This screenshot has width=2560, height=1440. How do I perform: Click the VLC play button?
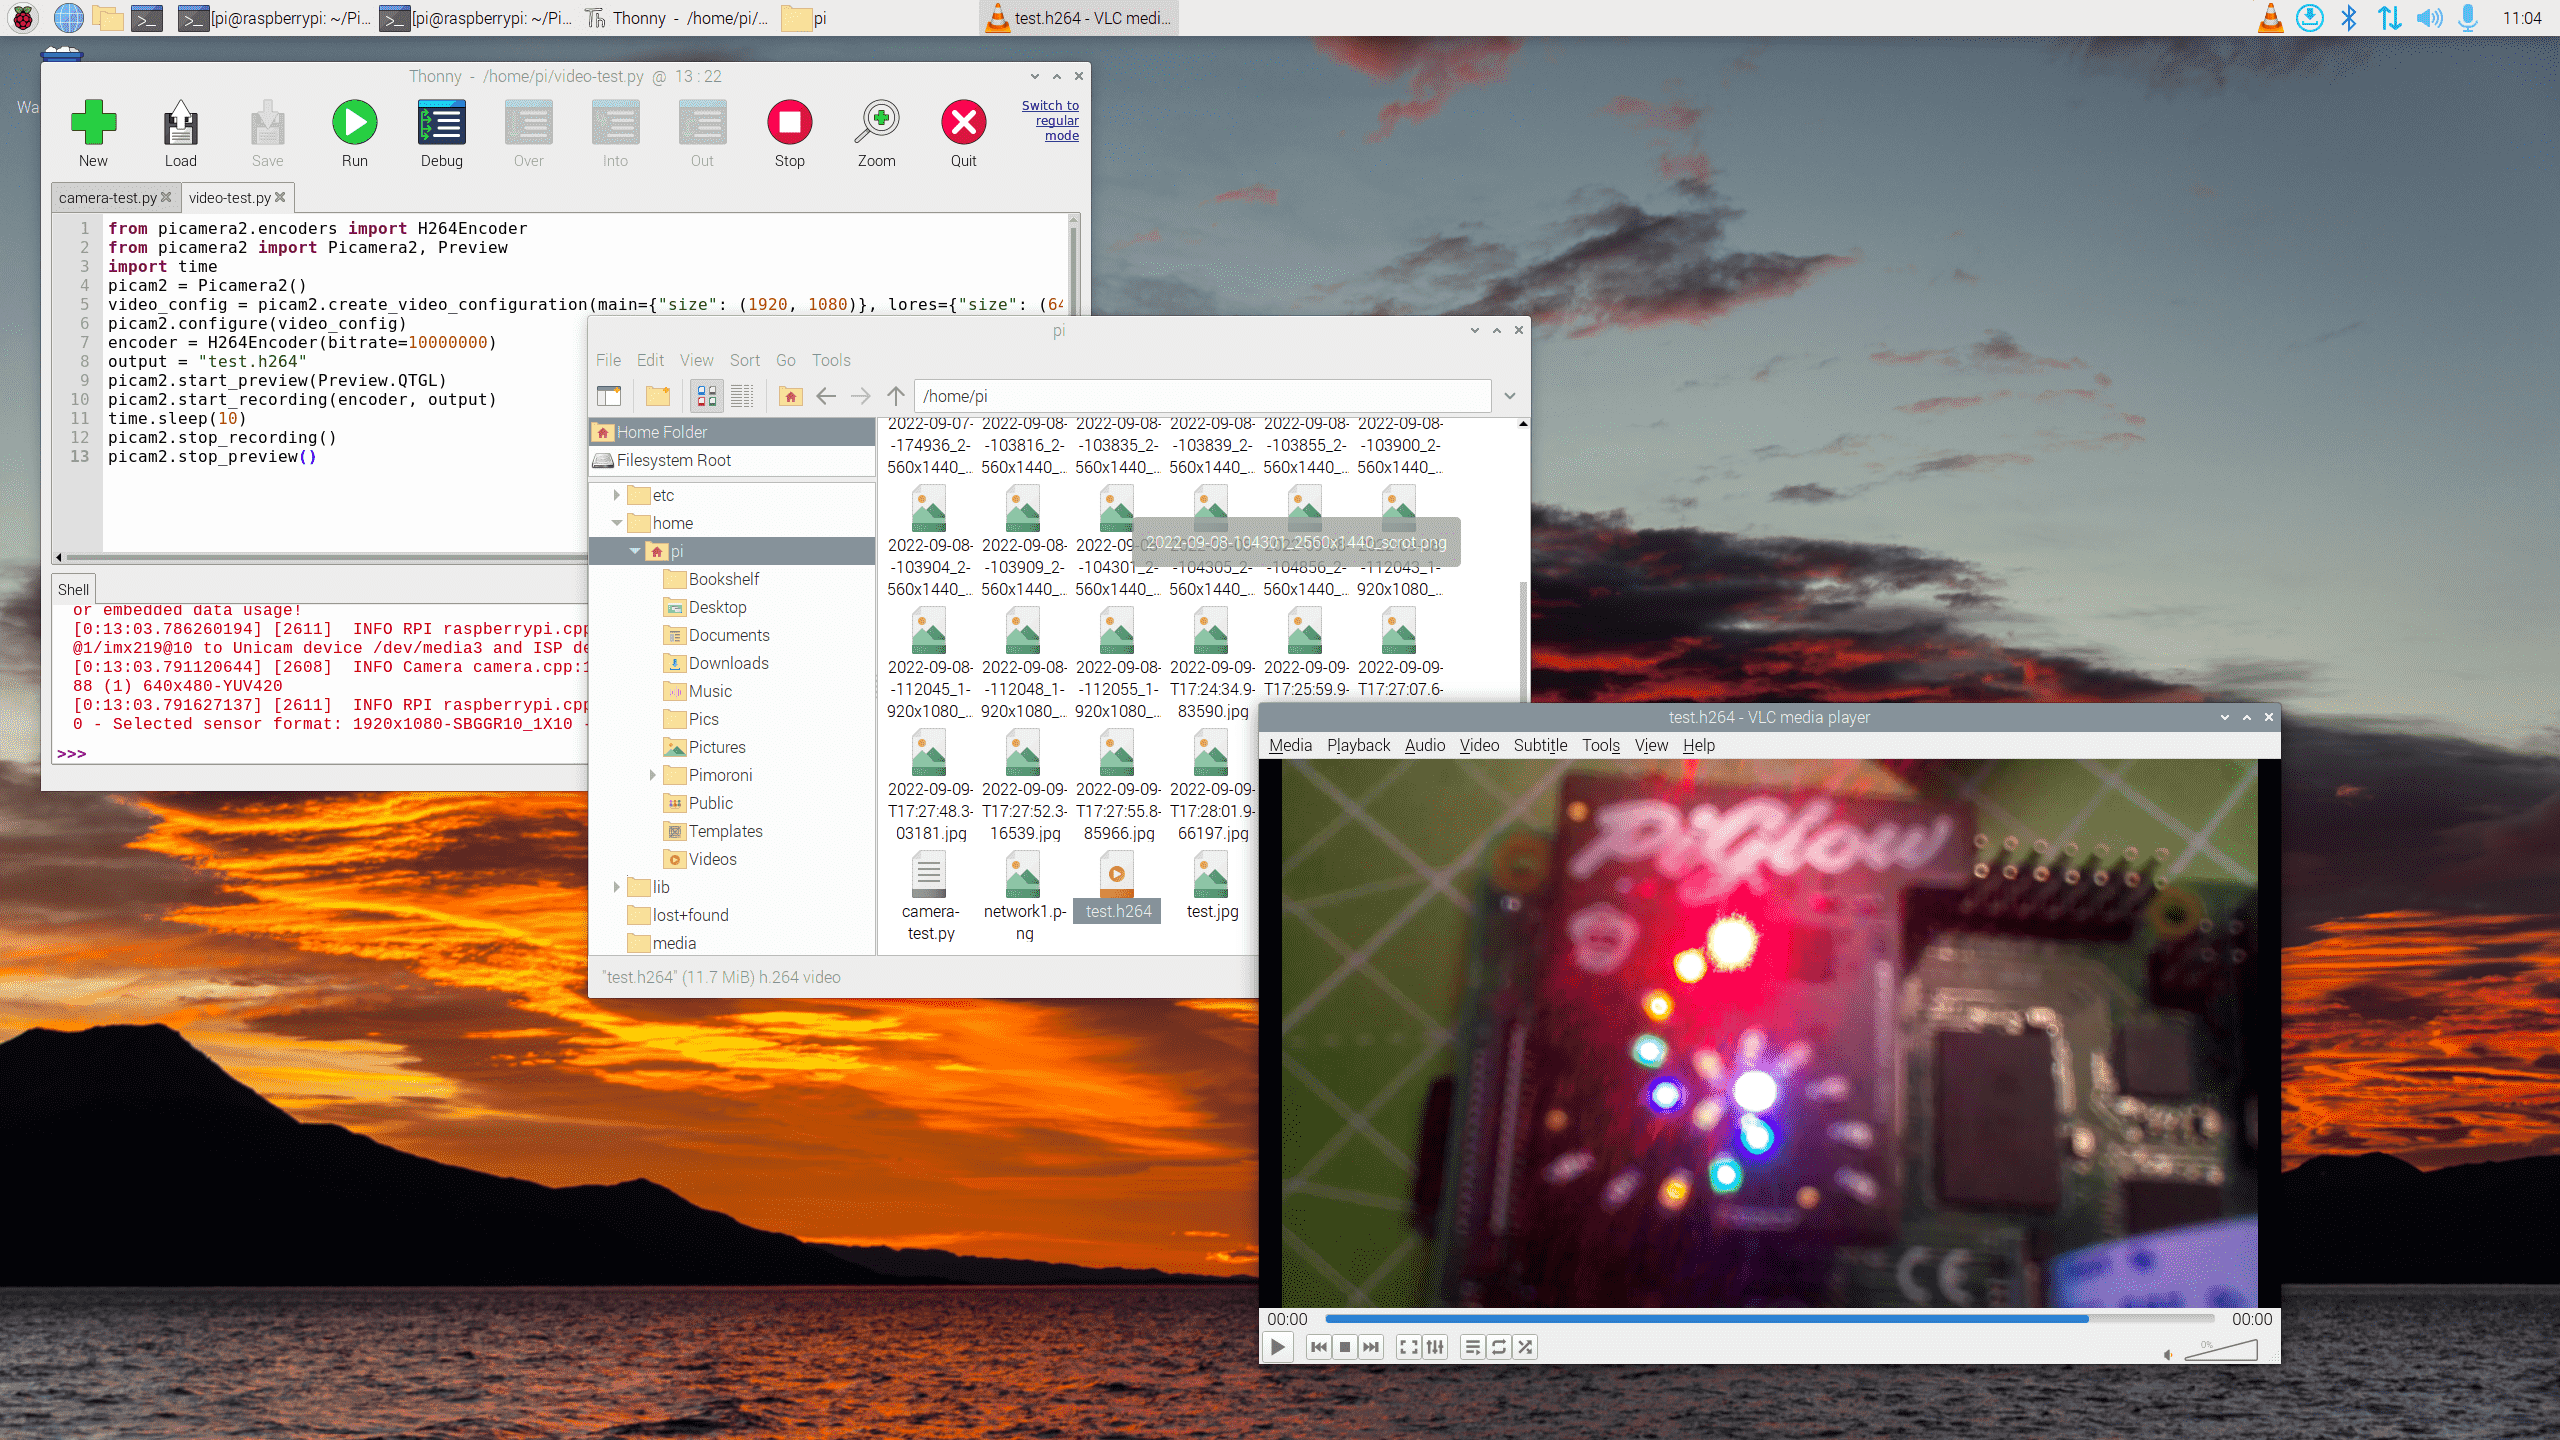(1280, 1347)
